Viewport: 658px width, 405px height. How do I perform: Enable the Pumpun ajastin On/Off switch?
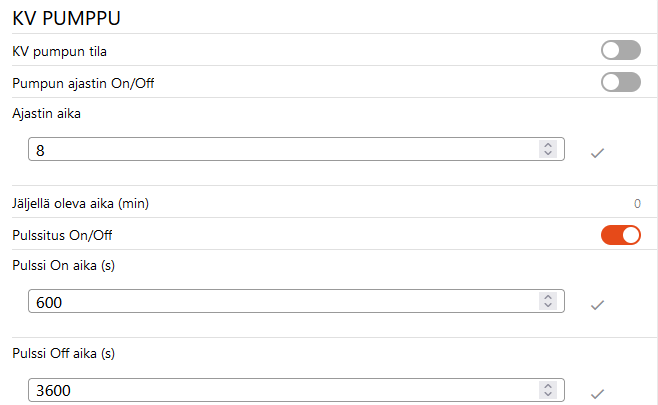(x=620, y=82)
